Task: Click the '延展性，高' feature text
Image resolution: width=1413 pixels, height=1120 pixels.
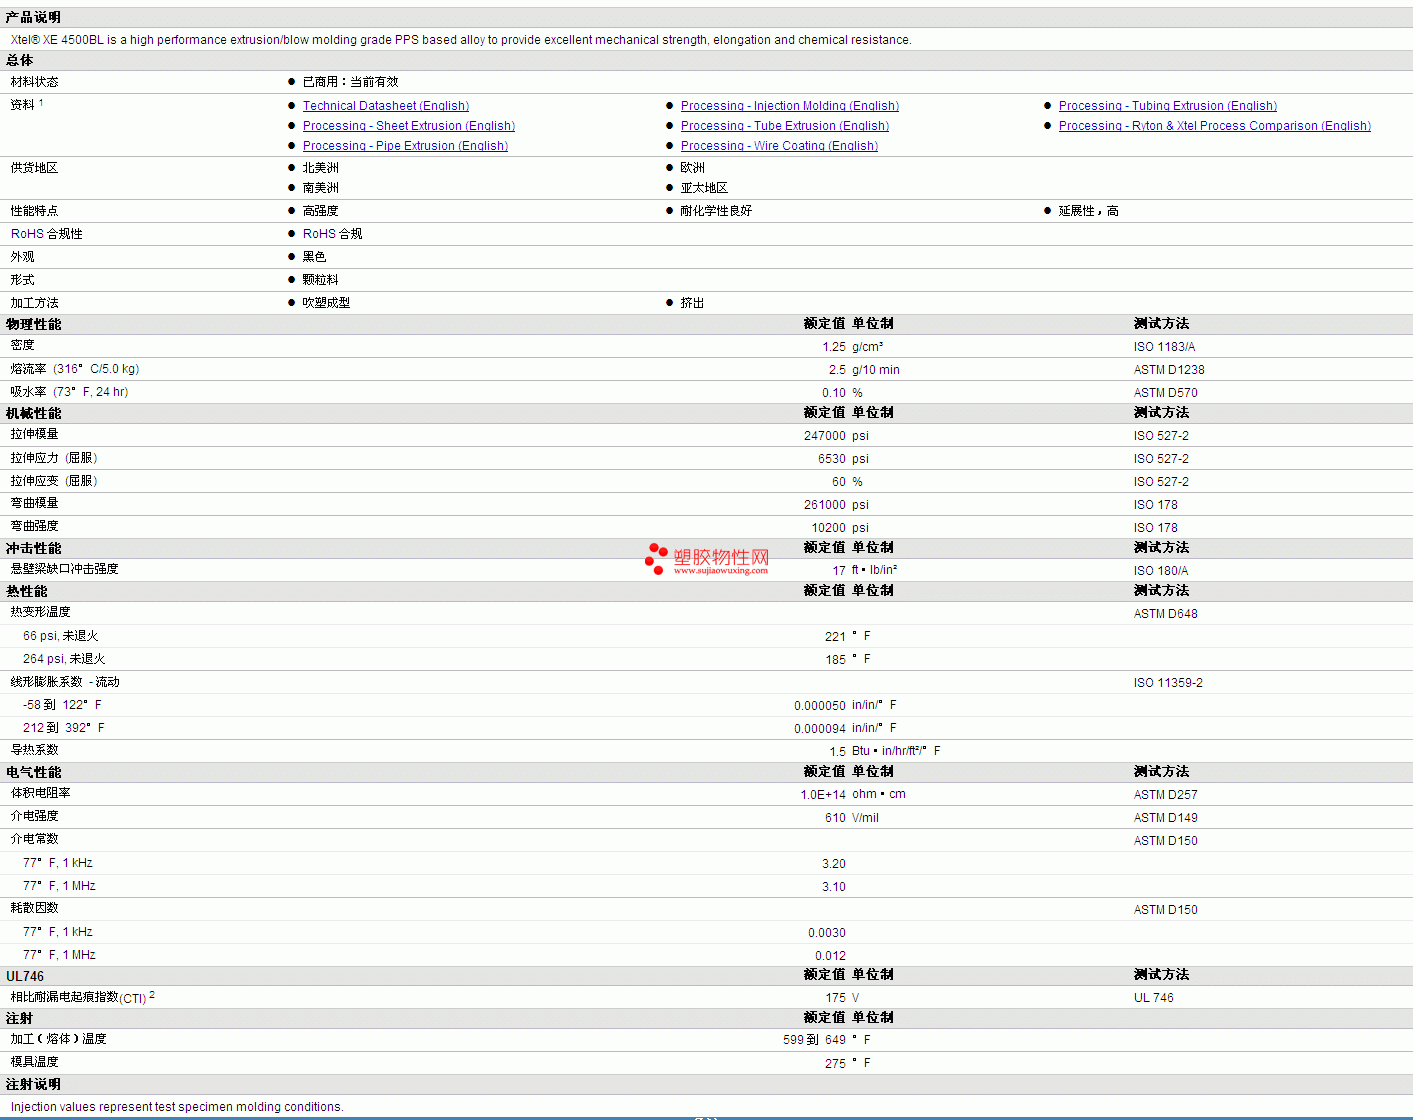Action: pyautogui.click(x=1089, y=211)
